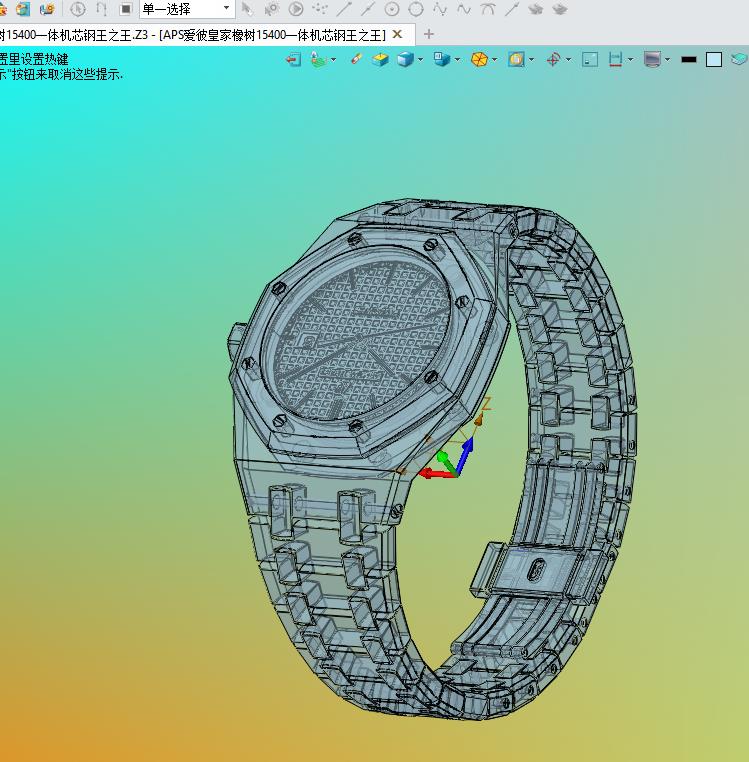Click the grayed arch curve icon
The height and width of the screenshot is (762, 749).
coord(488,9)
